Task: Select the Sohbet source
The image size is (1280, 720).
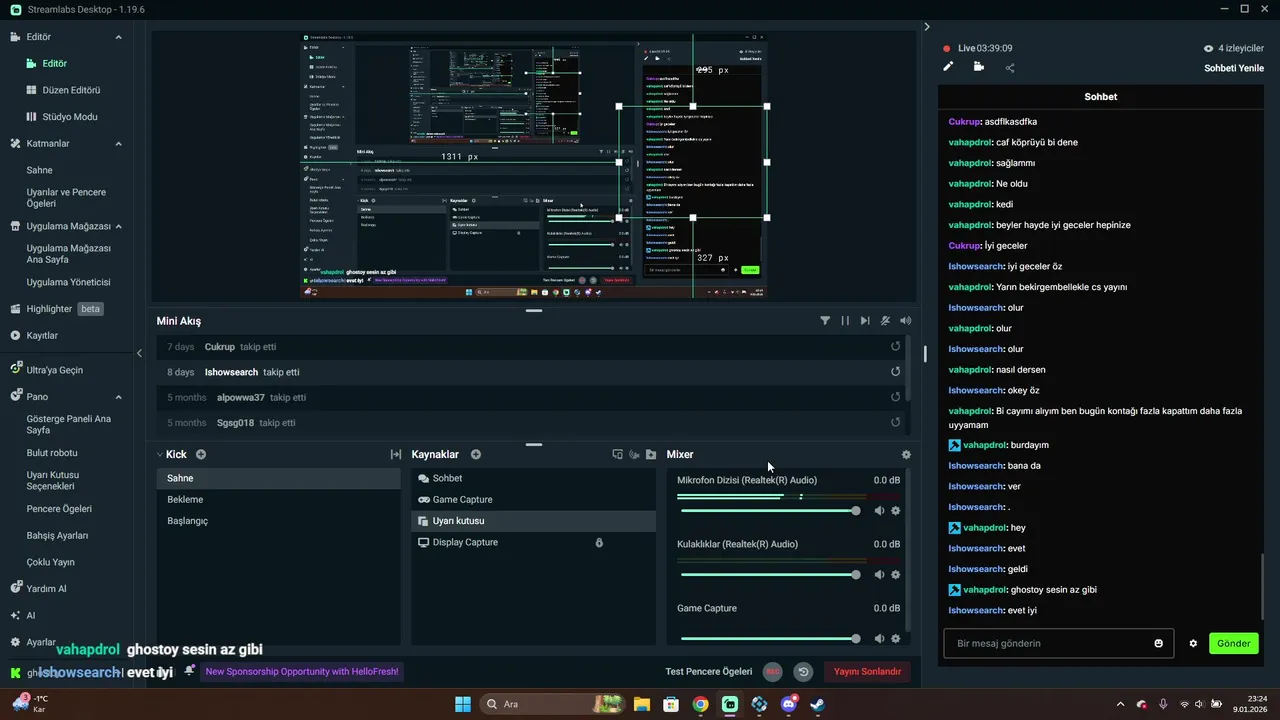Action: (533, 478)
